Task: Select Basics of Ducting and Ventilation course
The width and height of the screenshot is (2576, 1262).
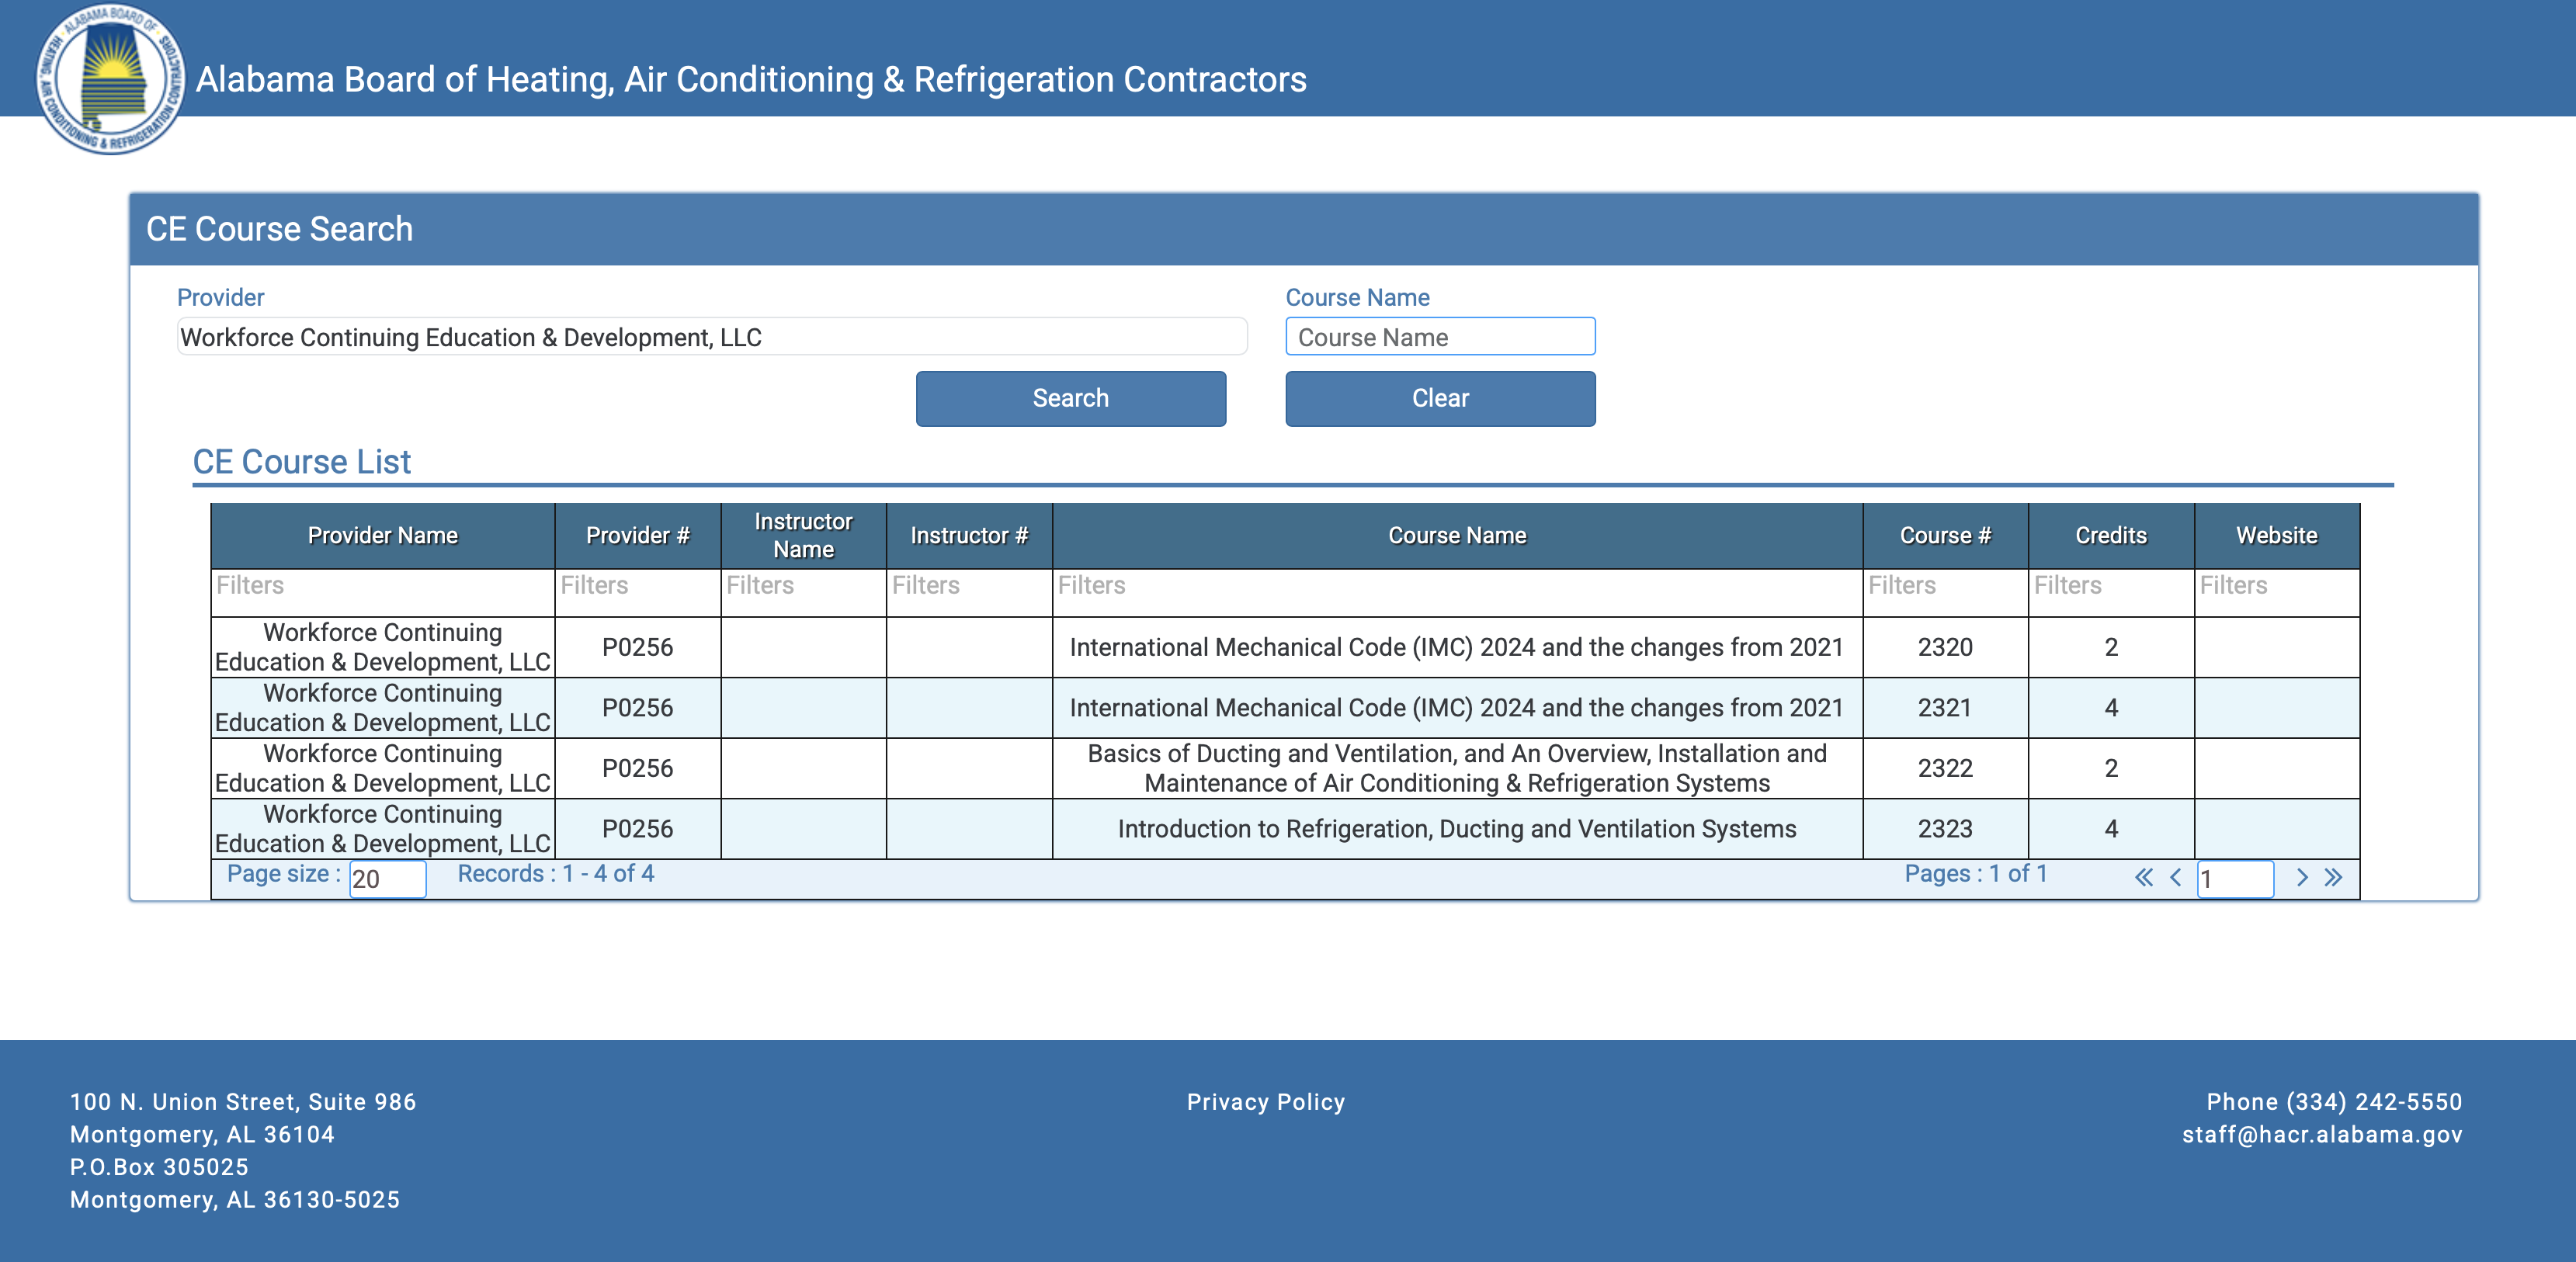Action: coord(1457,769)
